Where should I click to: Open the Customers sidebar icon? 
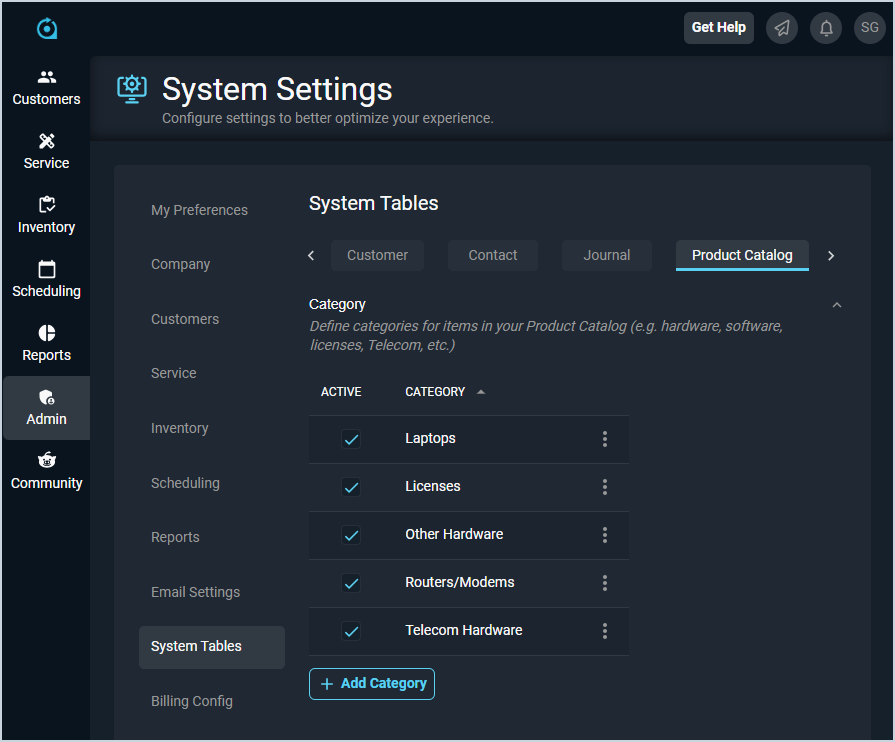[x=46, y=78]
